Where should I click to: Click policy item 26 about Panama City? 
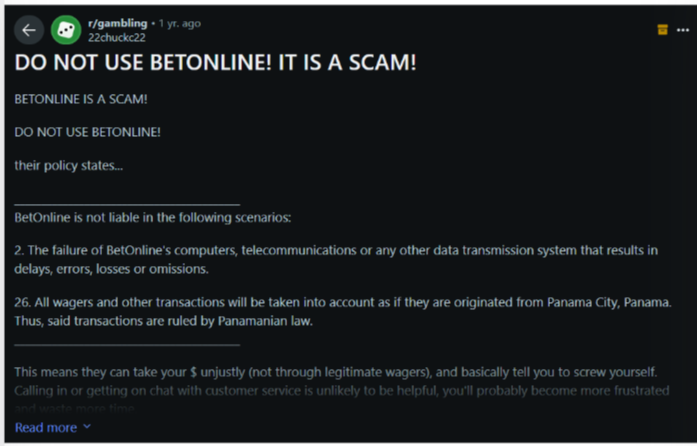pyautogui.click(x=343, y=311)
